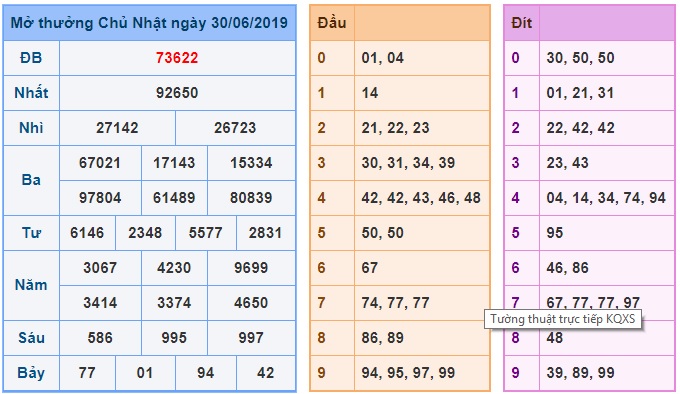Click fifth prize number 4650
This screenshot has height=394, width=680.
tap(251, 303)
